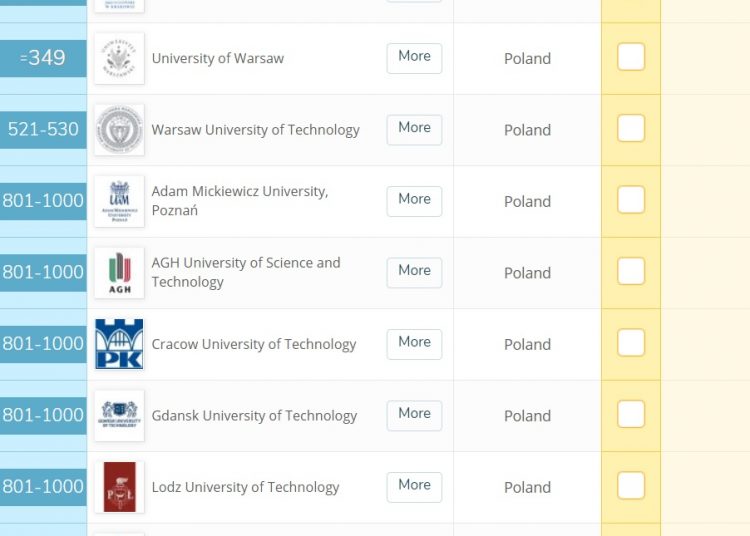Expand More for Warsaw University of Technology
The height and width of the screenshot is (536, 750).
tap(414, 128)
